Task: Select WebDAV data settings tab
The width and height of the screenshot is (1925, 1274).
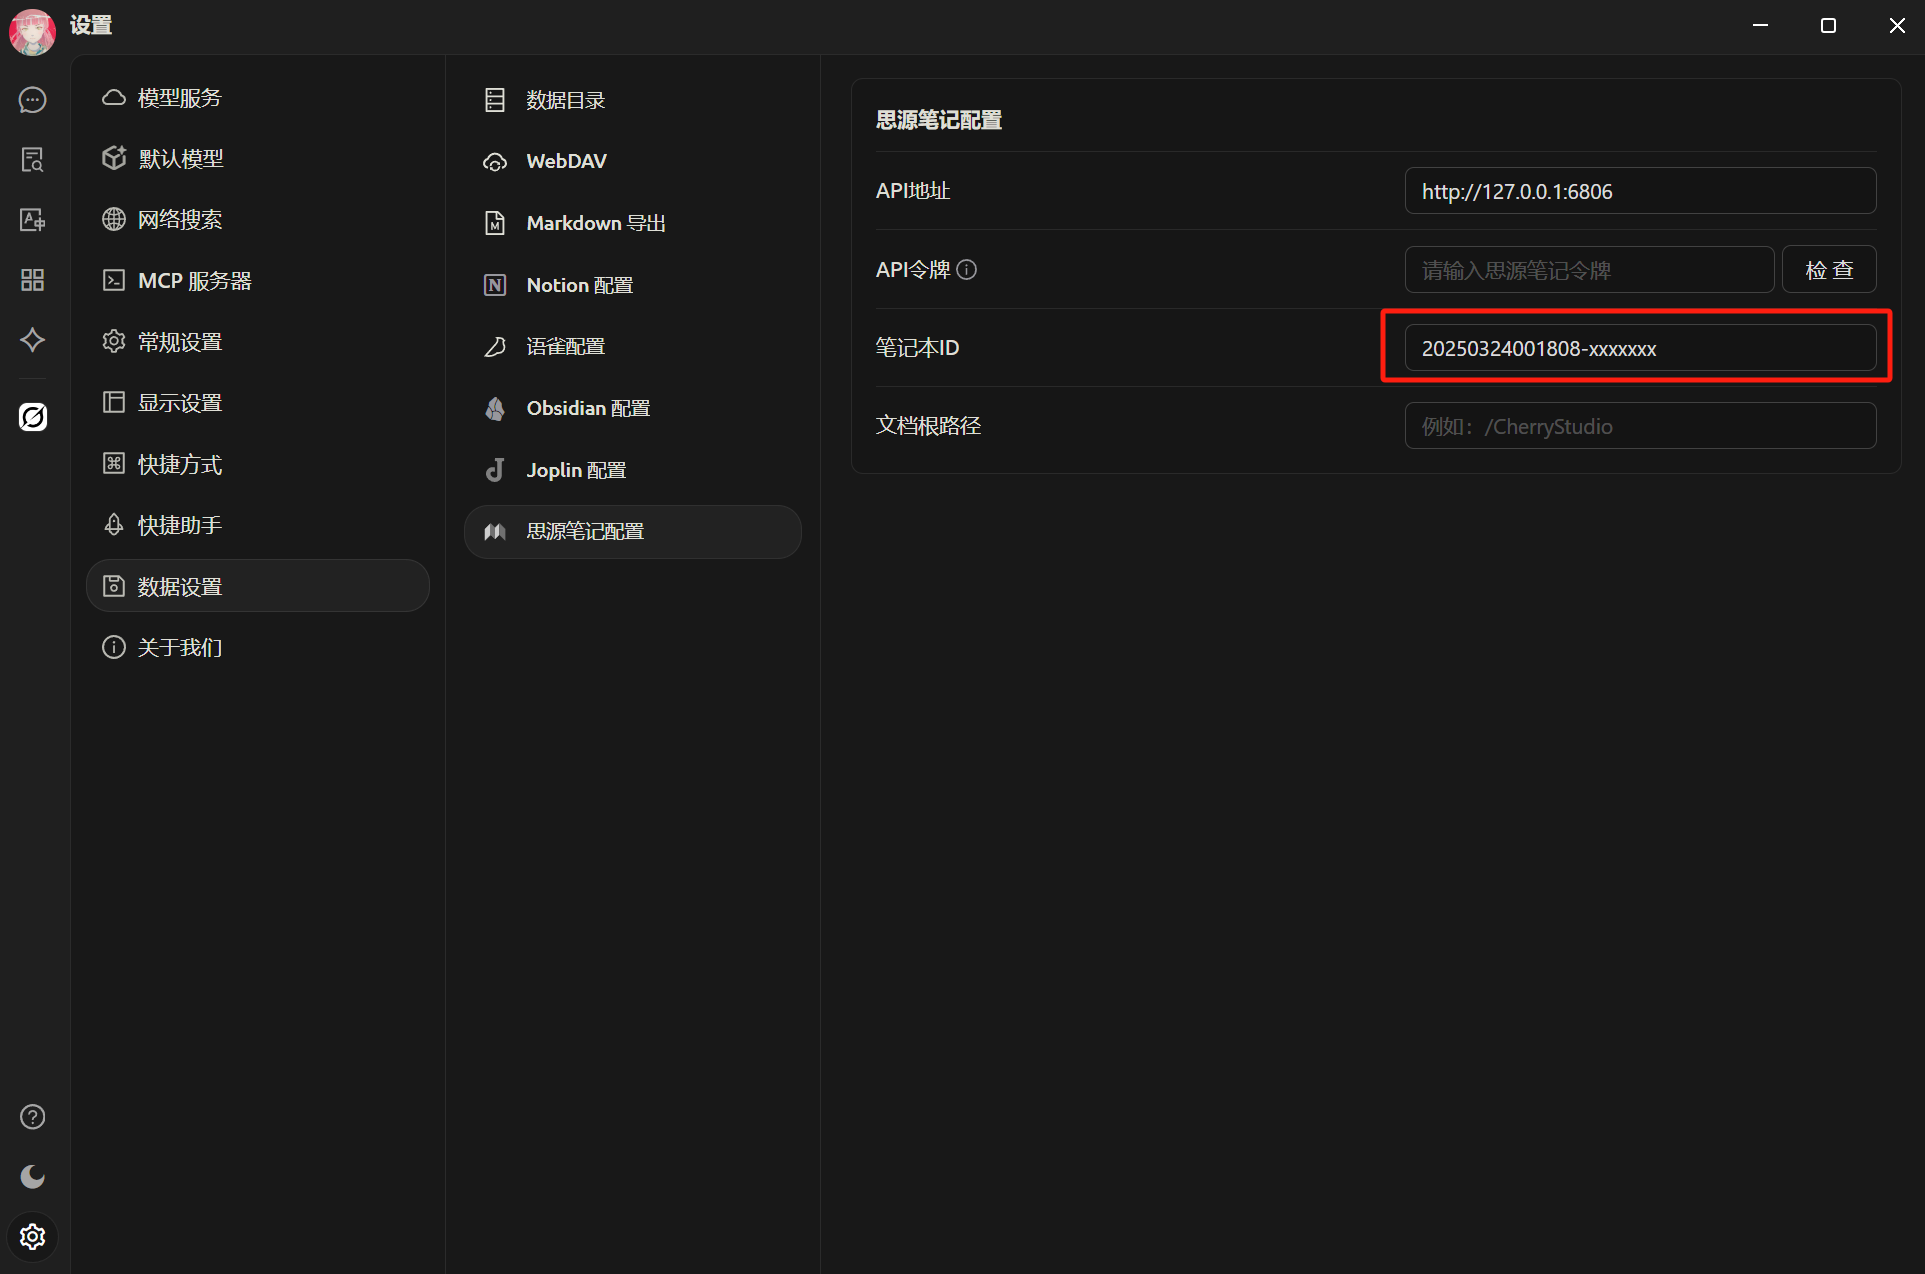Action: coord(566,161)
